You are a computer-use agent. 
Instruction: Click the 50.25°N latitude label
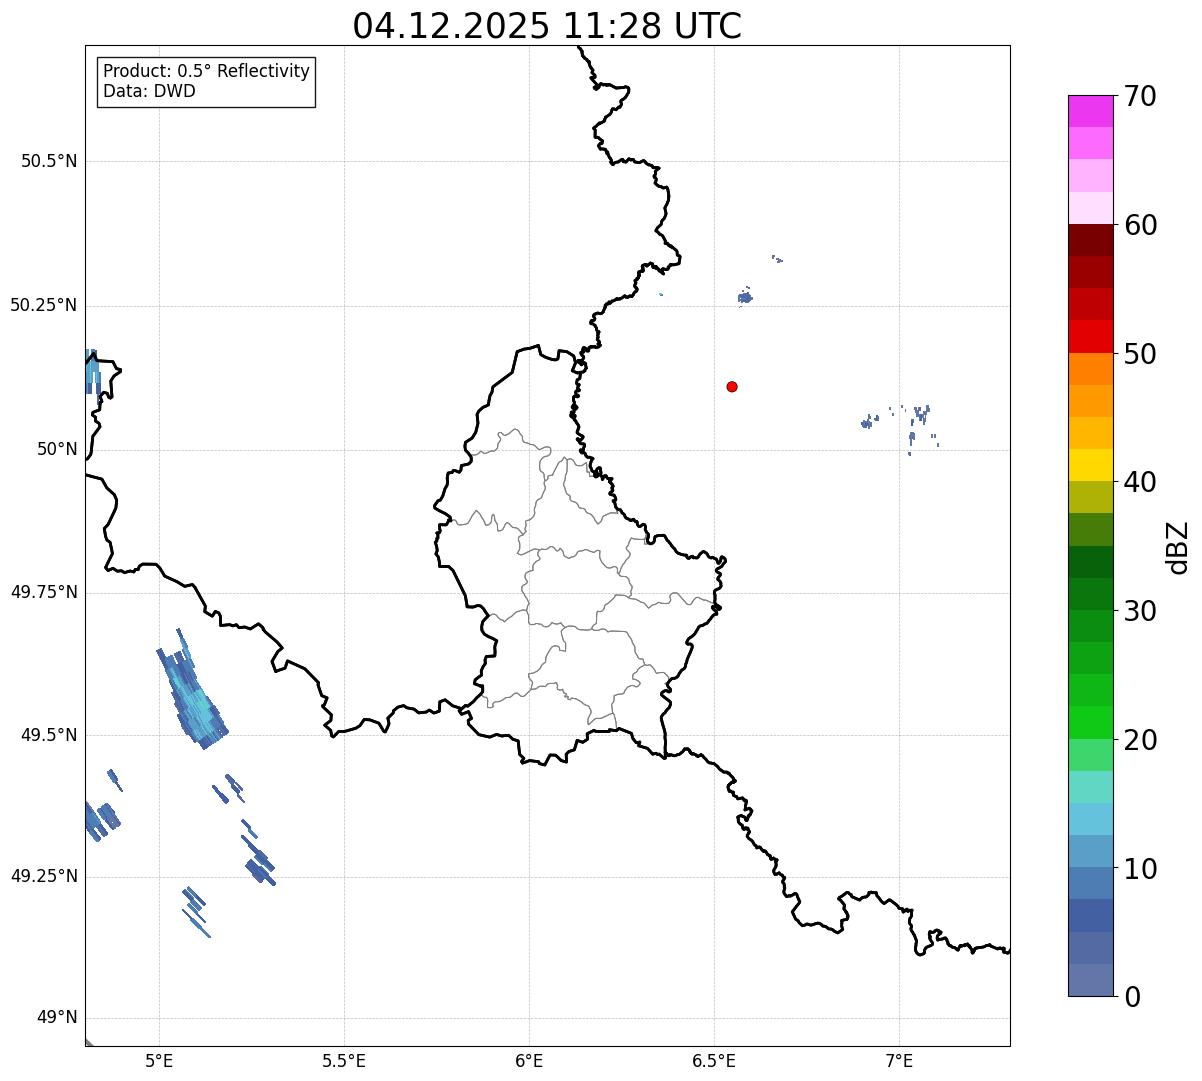(x=44, y=305)
